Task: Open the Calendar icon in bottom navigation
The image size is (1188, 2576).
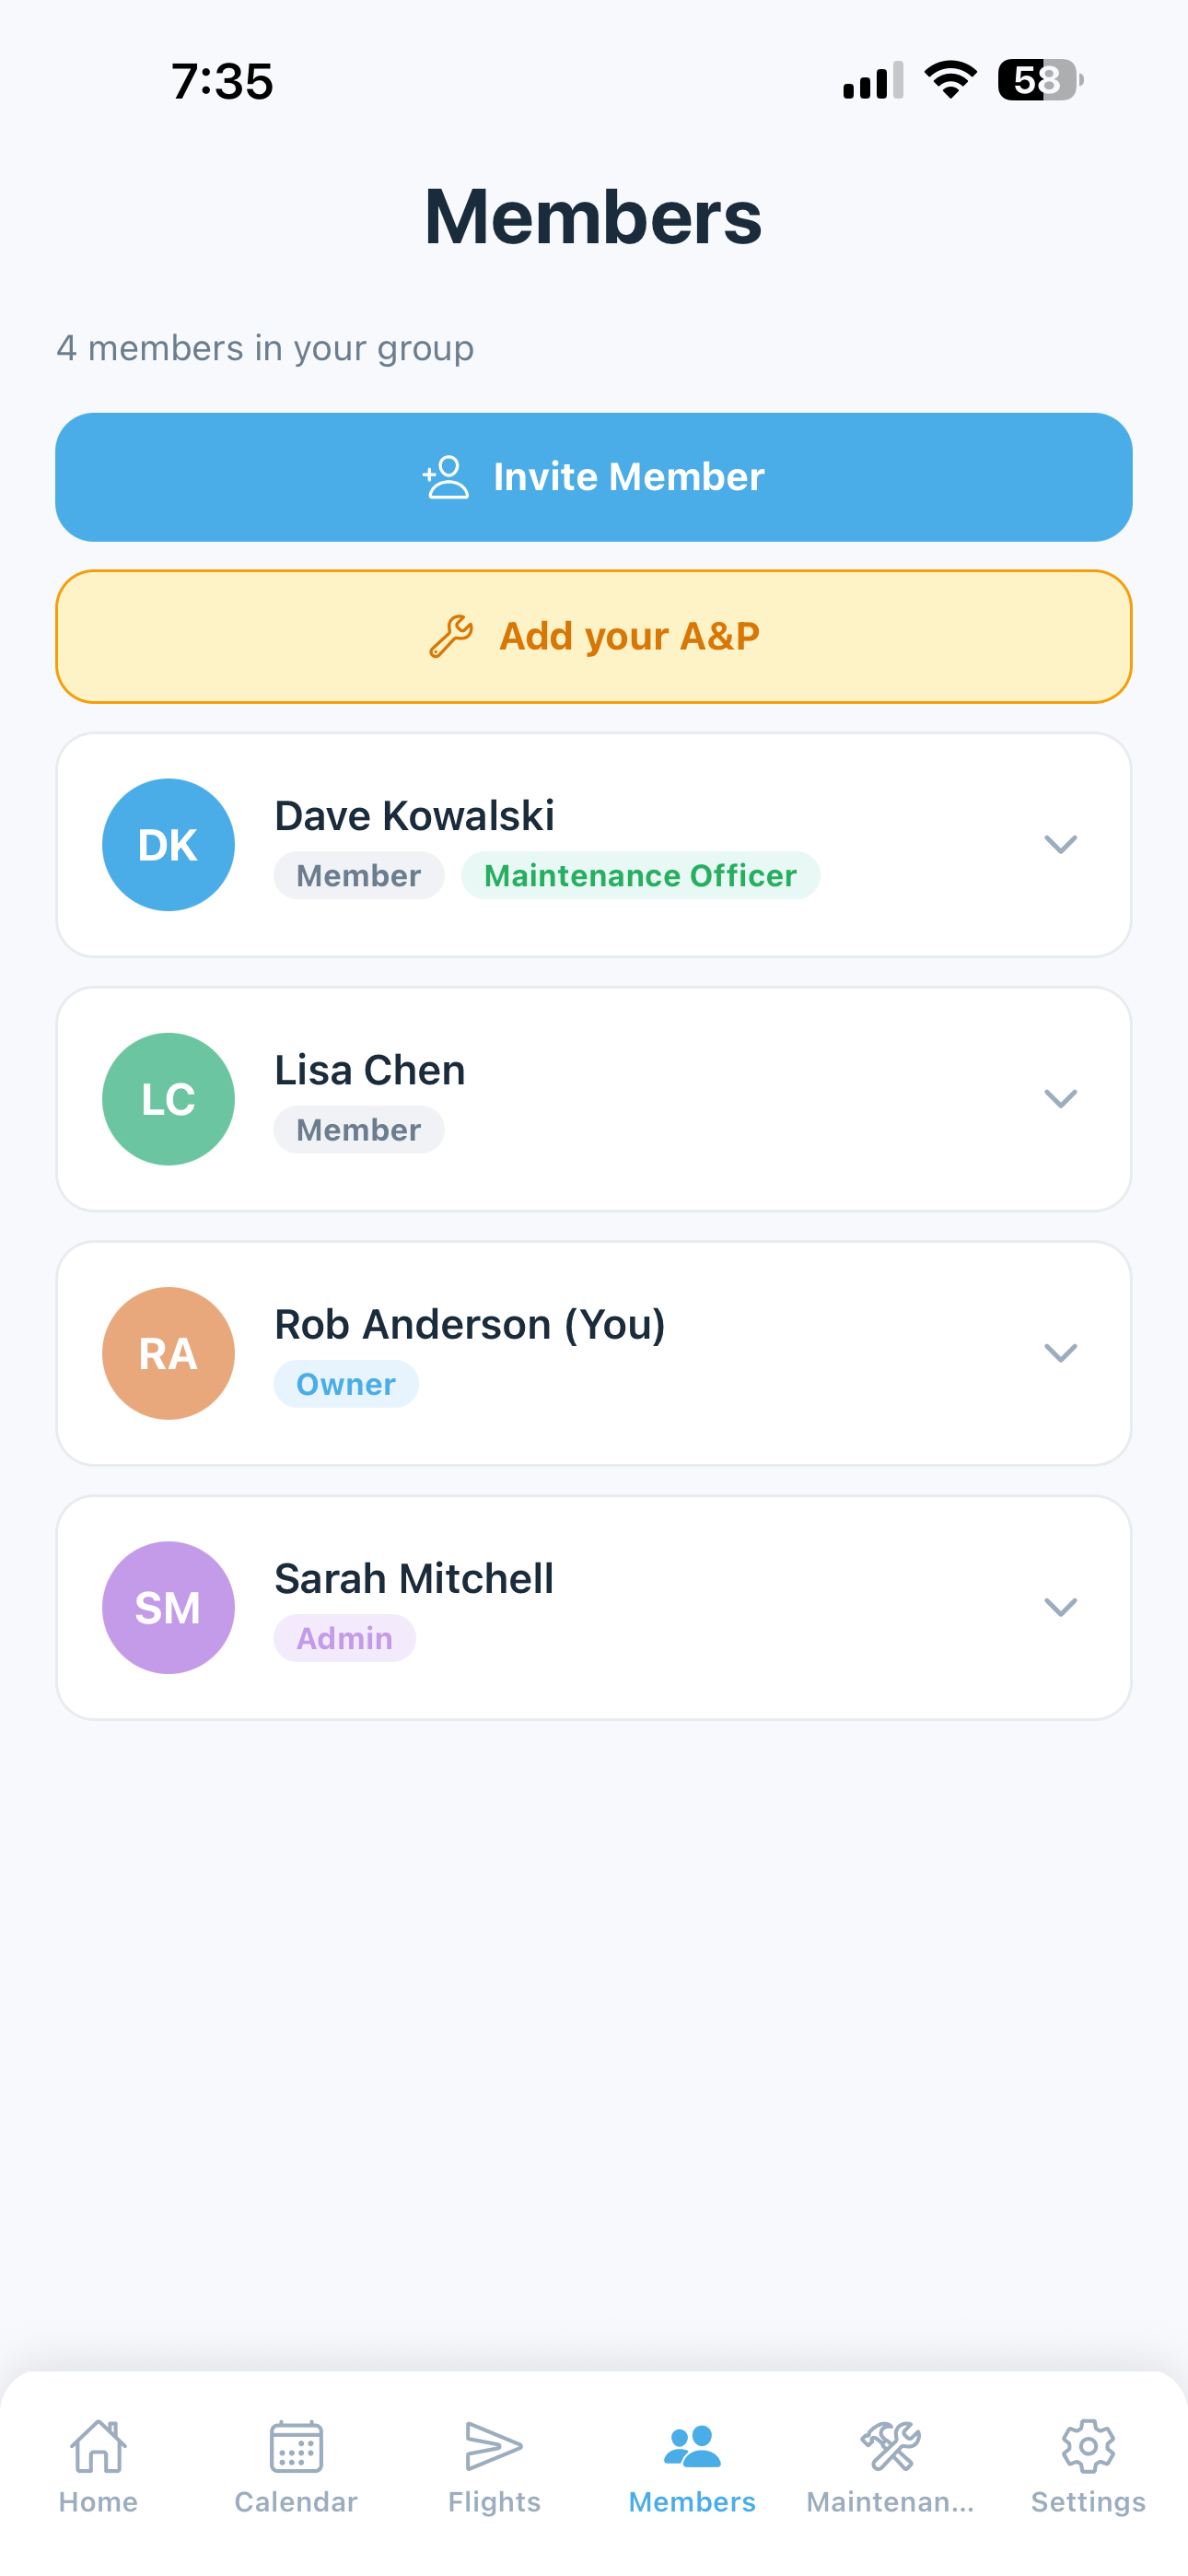Action: (x=295, y=2452)
